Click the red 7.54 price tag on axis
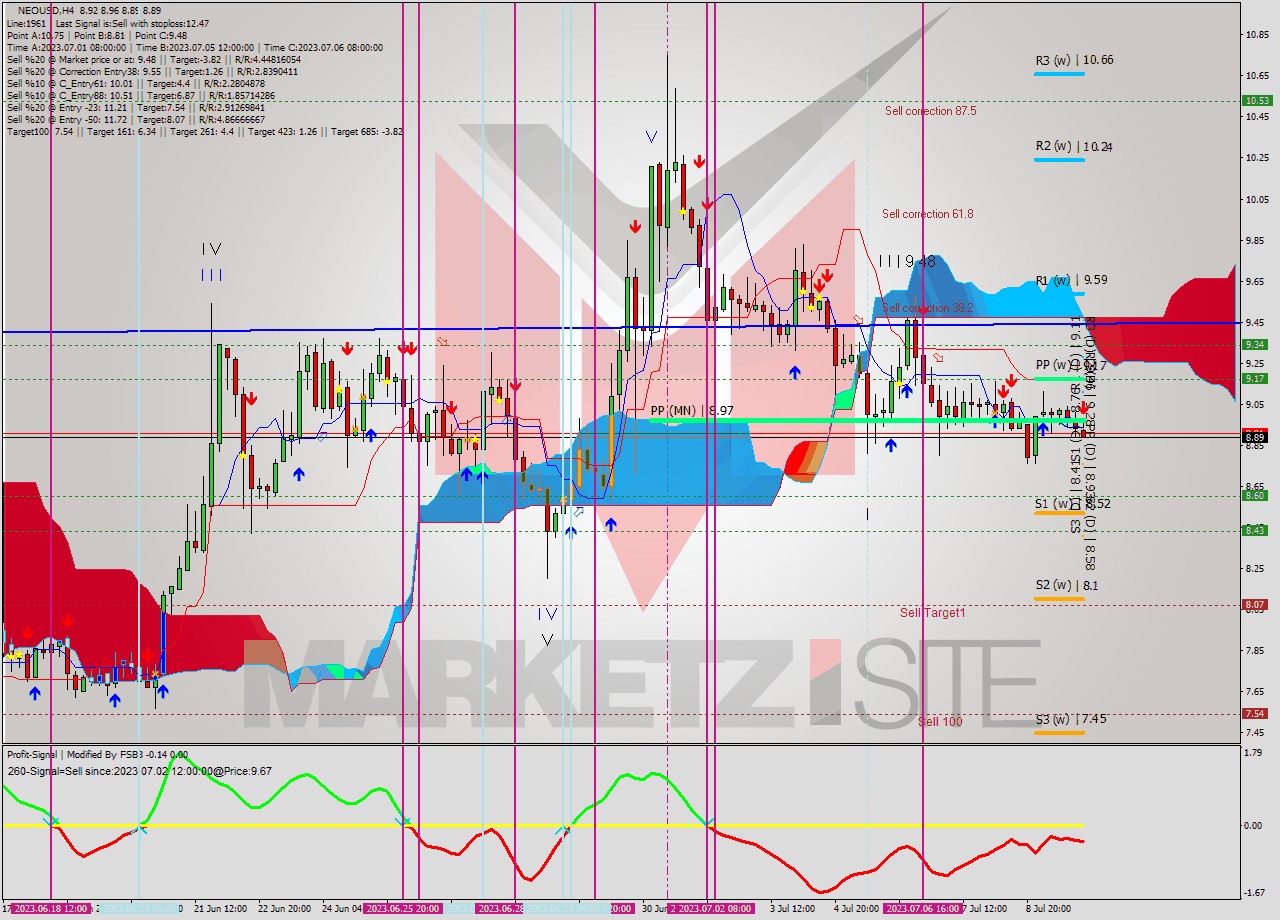1280x920 pixels. (x=1256, y=713)
